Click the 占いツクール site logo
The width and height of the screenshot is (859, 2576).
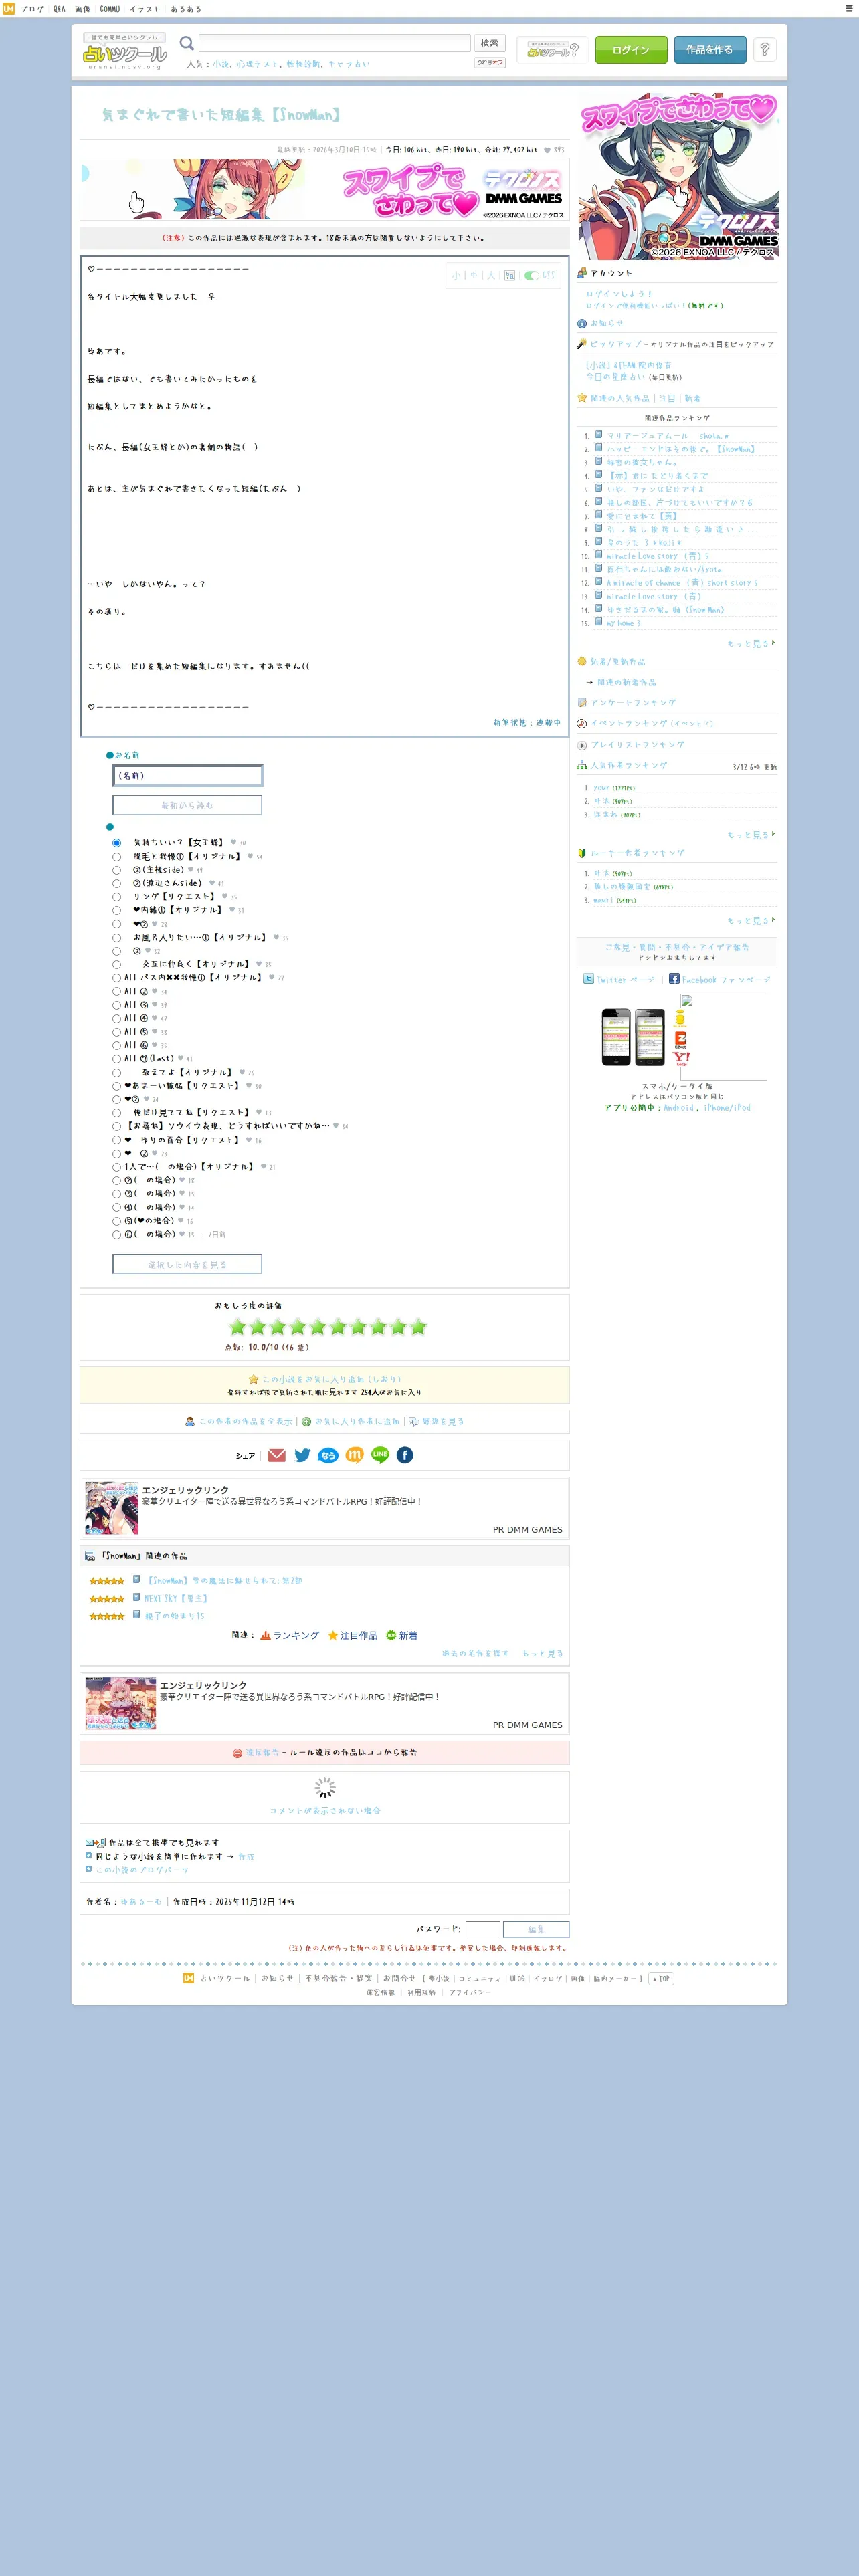[x=125, y=50]
